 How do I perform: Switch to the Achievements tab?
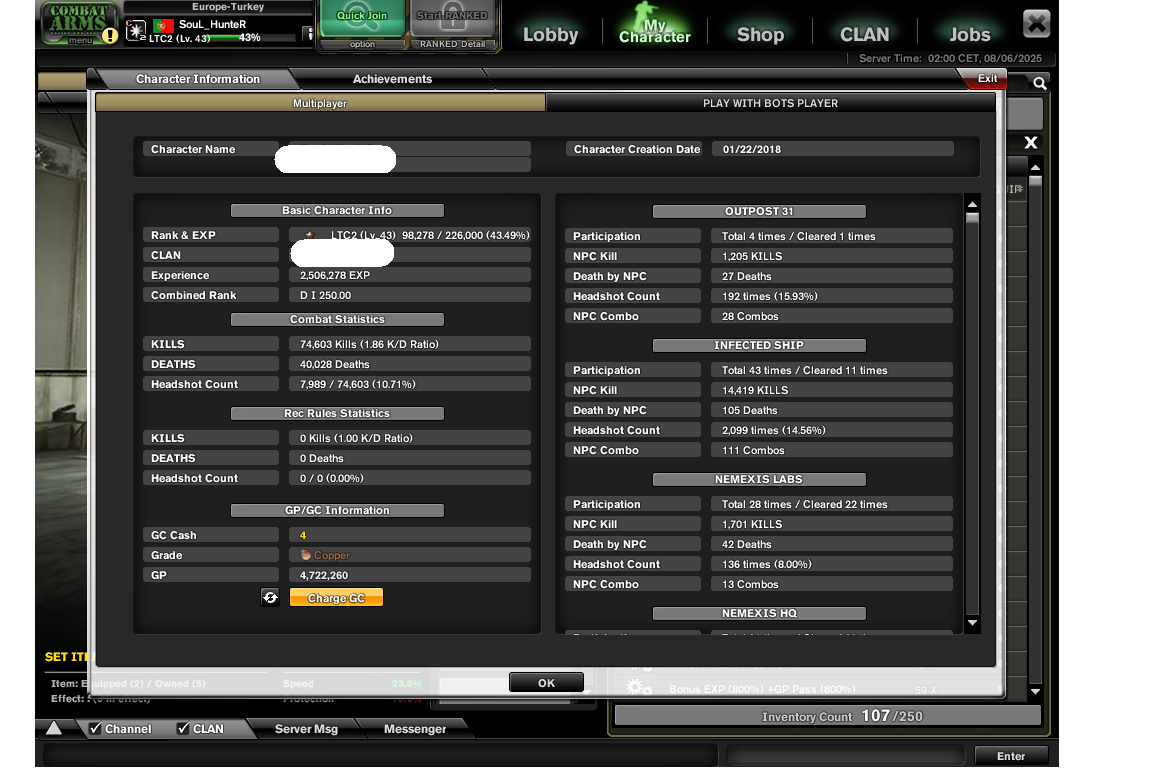click(x=392, y=79)
